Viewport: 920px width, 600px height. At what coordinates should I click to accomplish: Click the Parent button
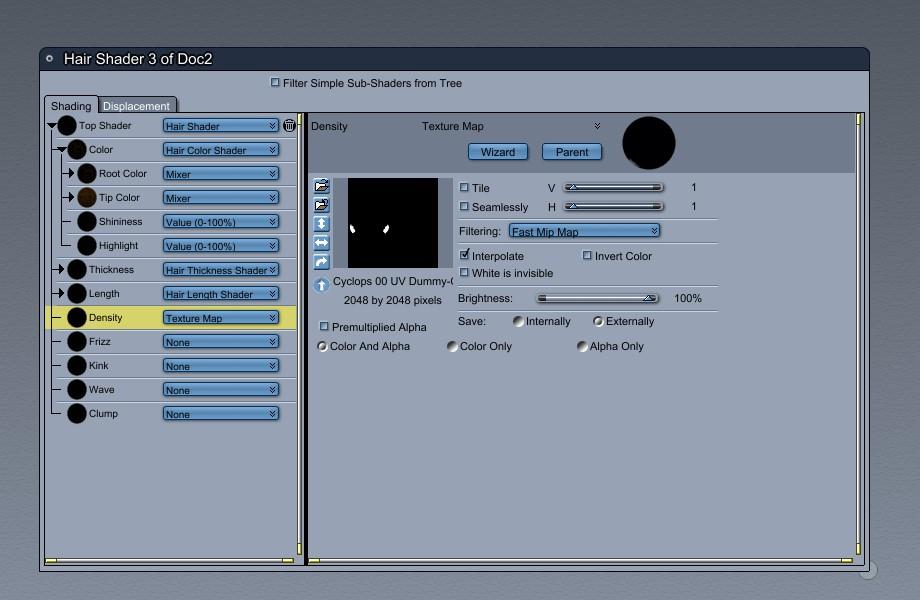coord(571,151)
